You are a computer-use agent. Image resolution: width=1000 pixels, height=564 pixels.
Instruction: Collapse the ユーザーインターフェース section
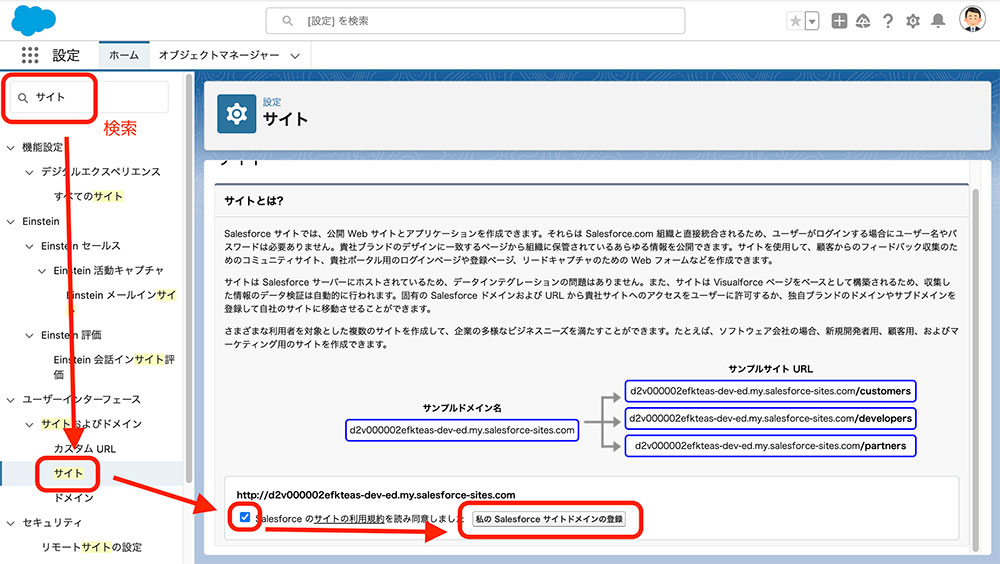click(x=11, y=399)
